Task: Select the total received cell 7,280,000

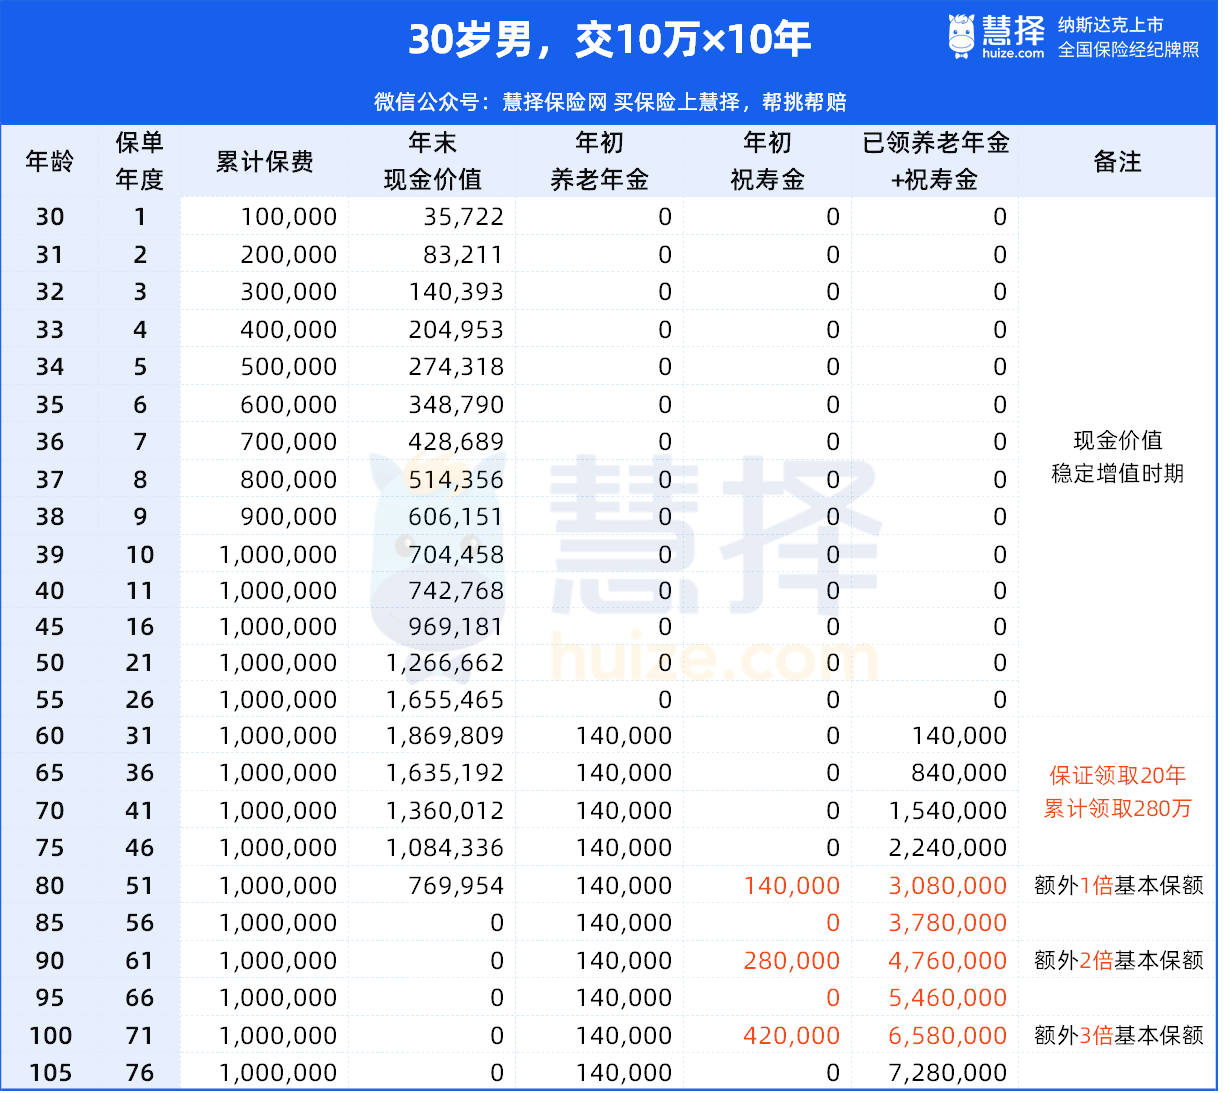Action: click(x=947, y=1073)
